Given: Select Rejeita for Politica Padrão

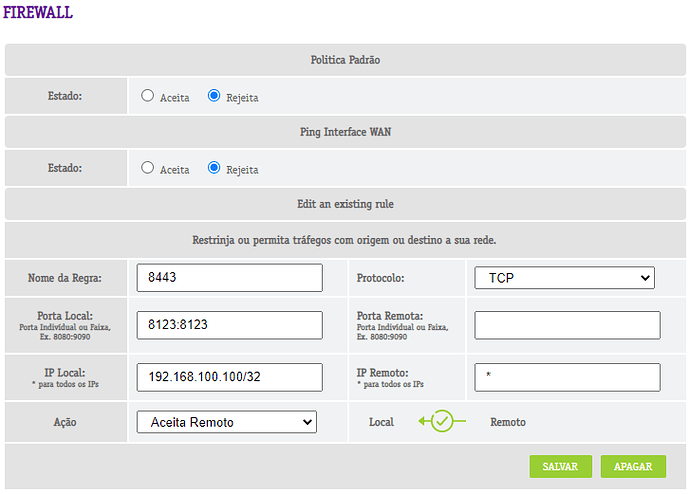Looking at the screenshot, I should [214, 95].
